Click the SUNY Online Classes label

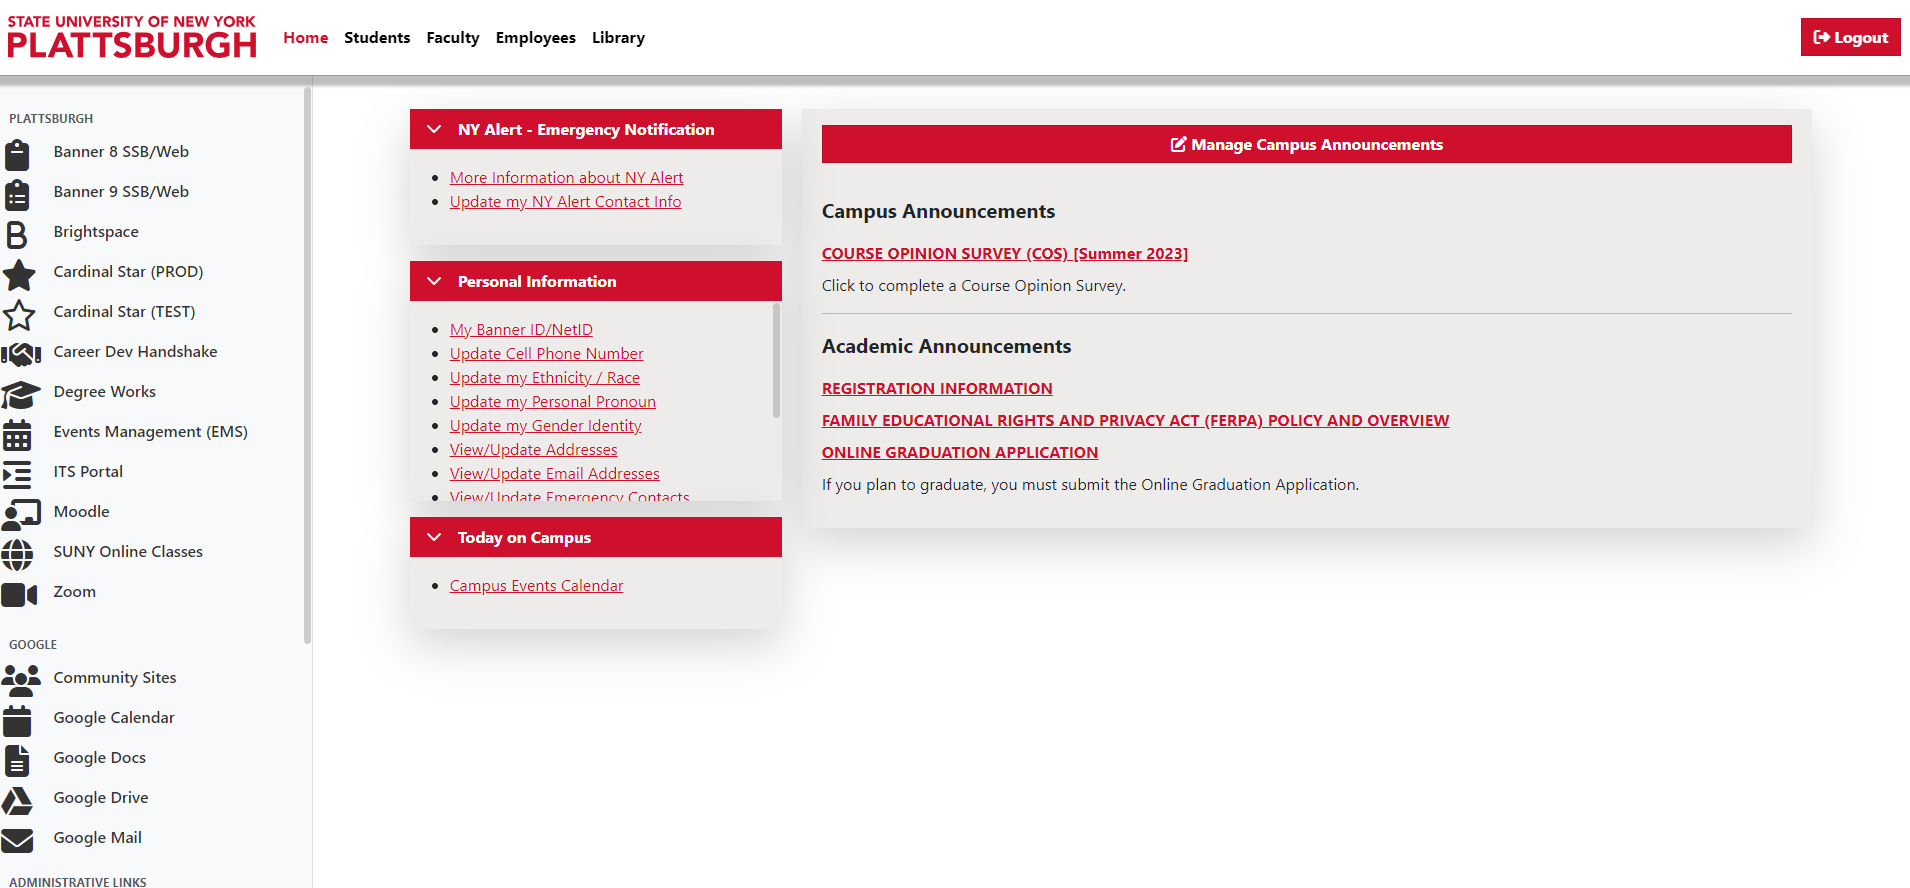click(128, 552)
